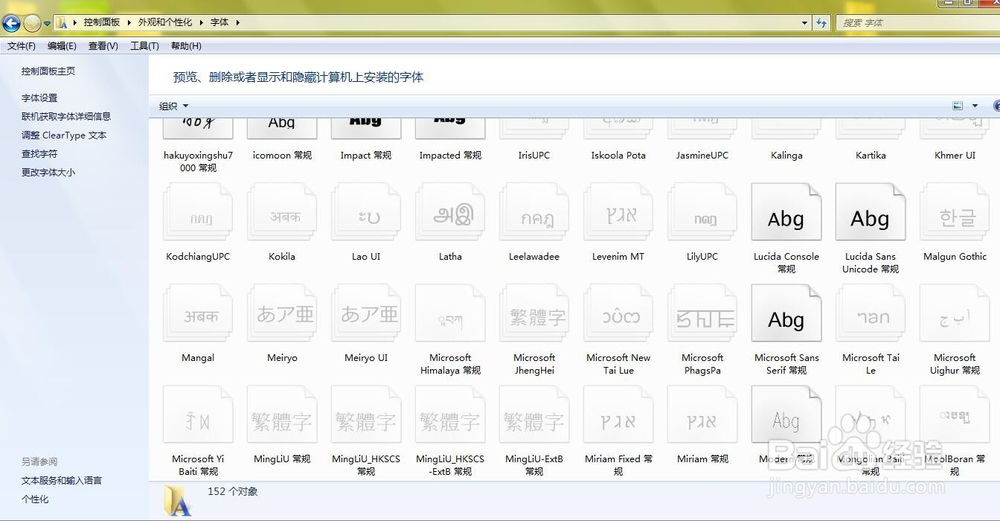1000x521 pixels.
Task: Focus the 搜索 字体 search box
Action: (x=917, y=22)
